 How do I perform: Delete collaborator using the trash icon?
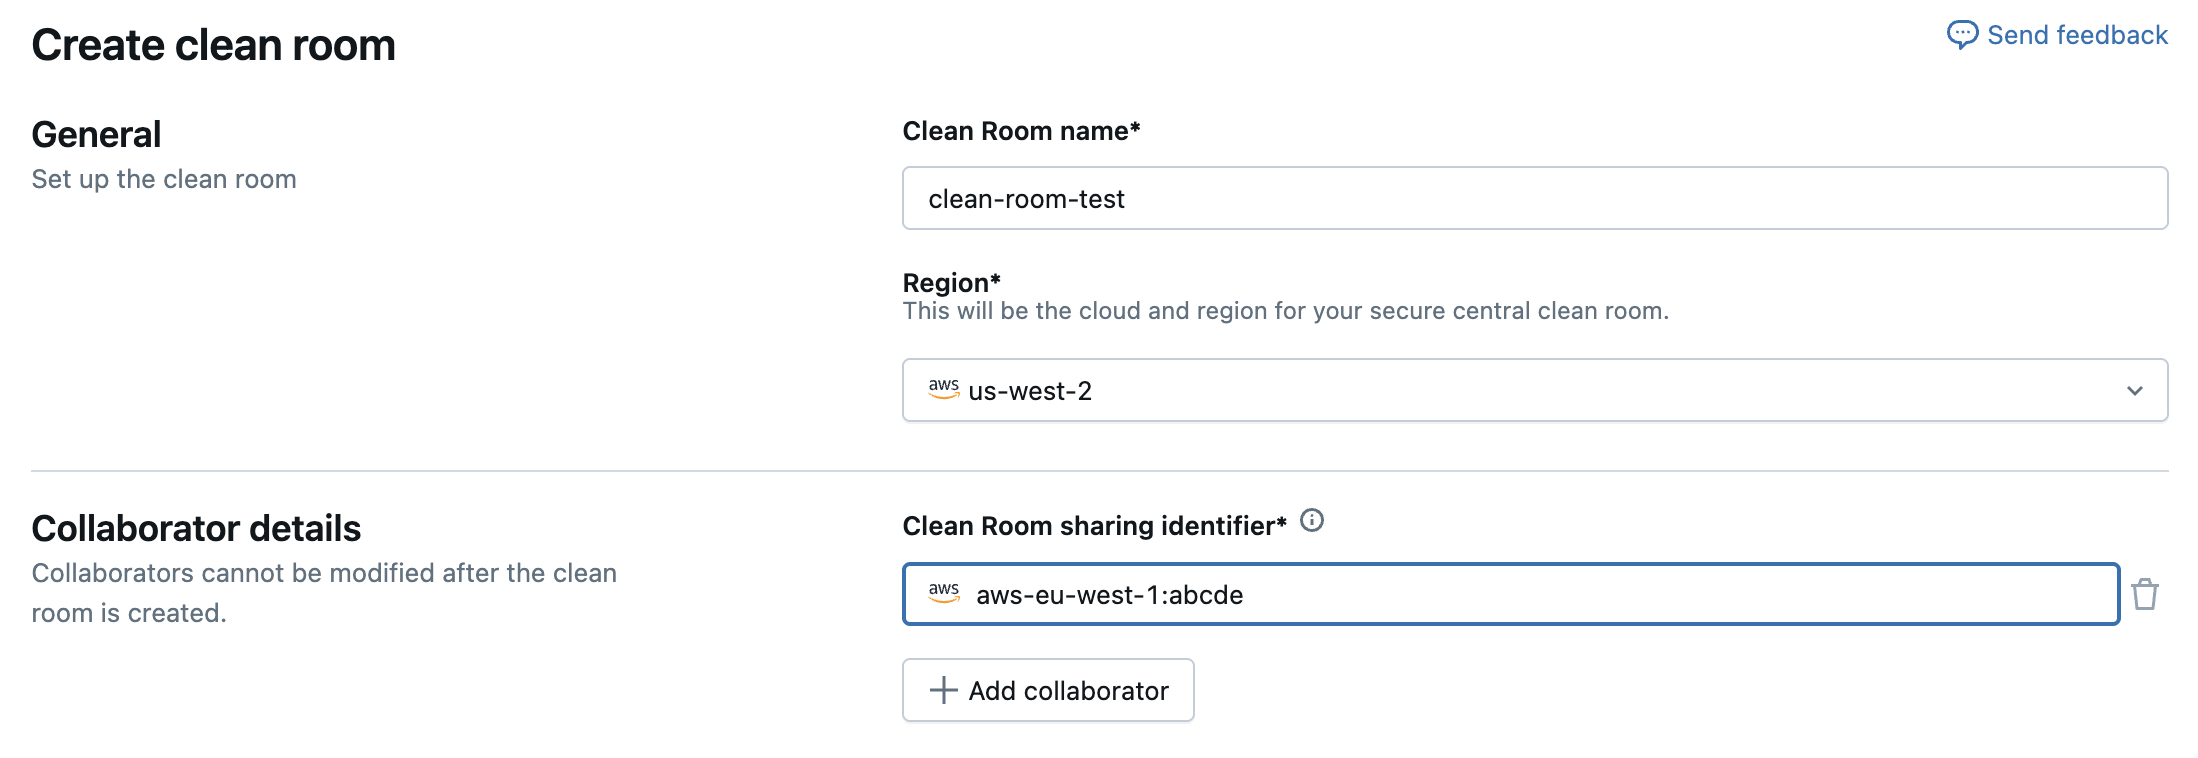click(x=2144, y=594)
